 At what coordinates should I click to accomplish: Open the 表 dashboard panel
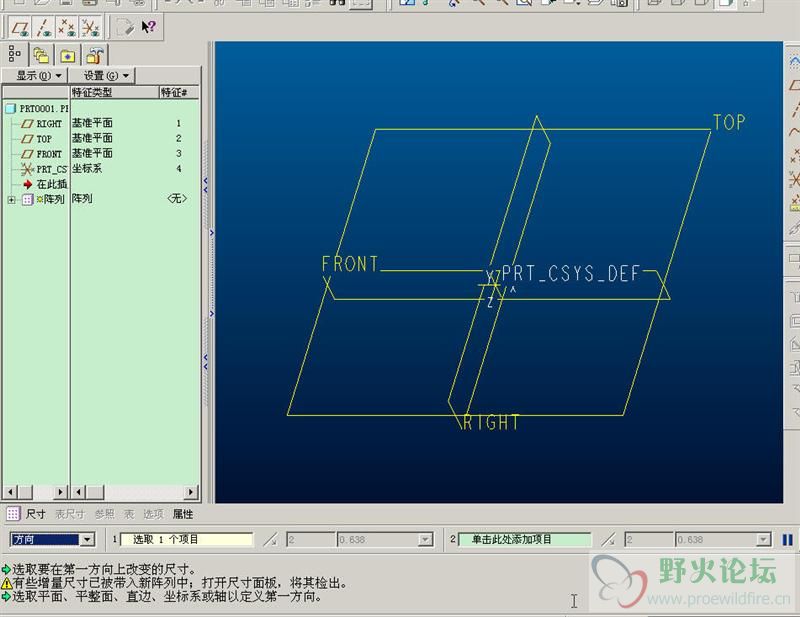click(129, 514)
